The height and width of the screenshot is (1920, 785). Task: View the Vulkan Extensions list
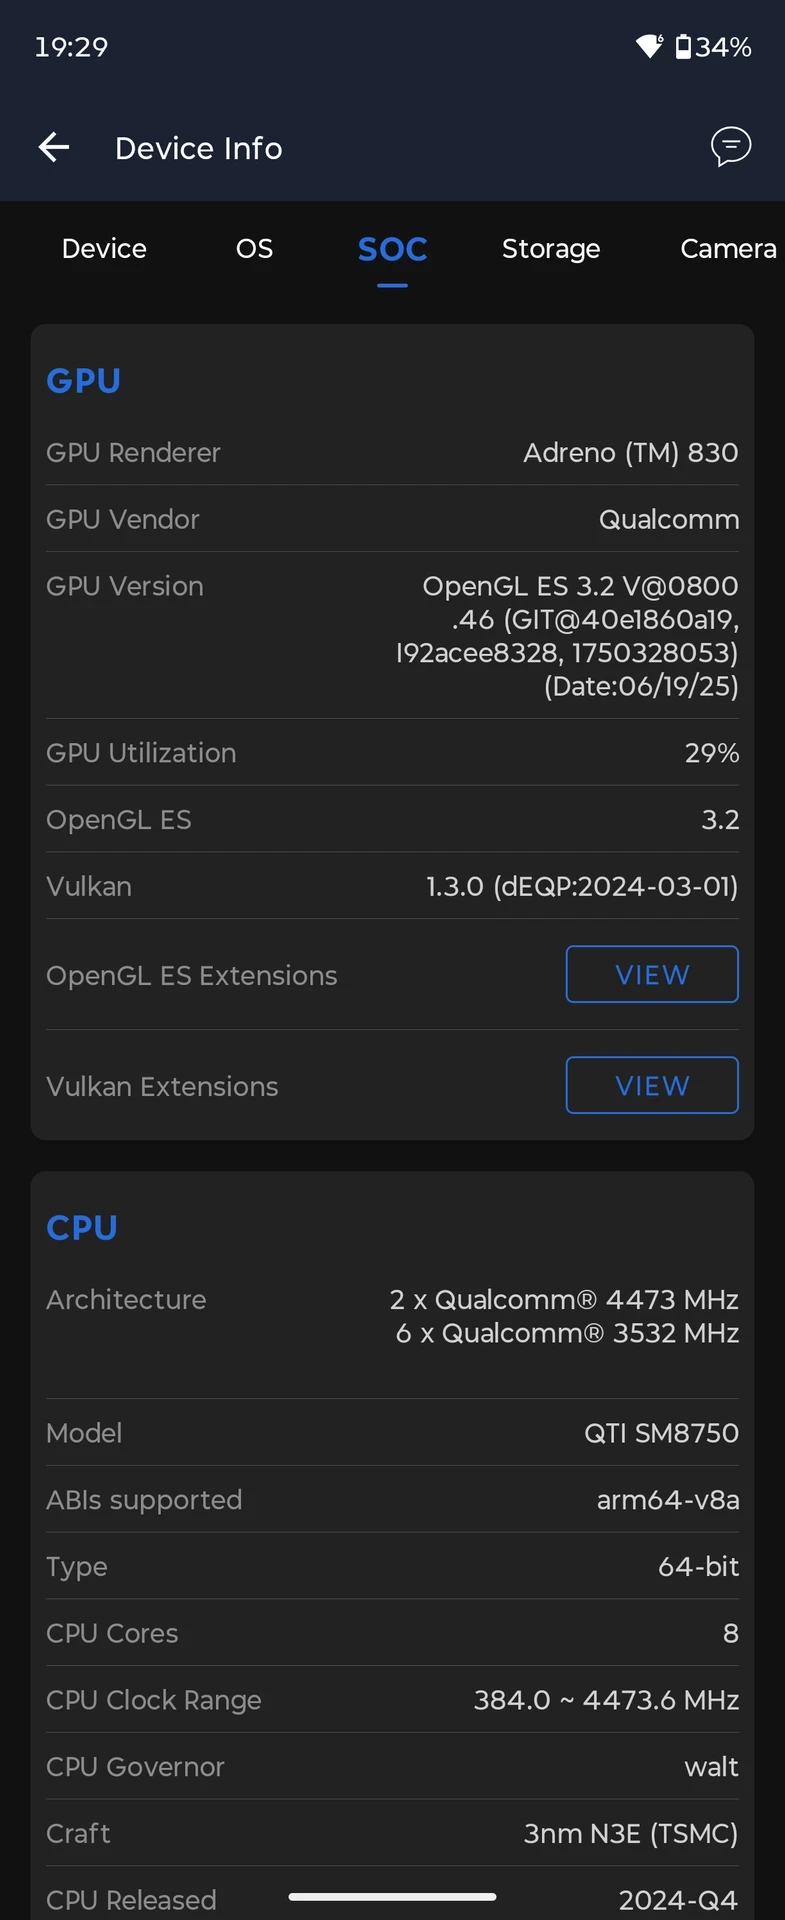click(x=652, y=1086)
